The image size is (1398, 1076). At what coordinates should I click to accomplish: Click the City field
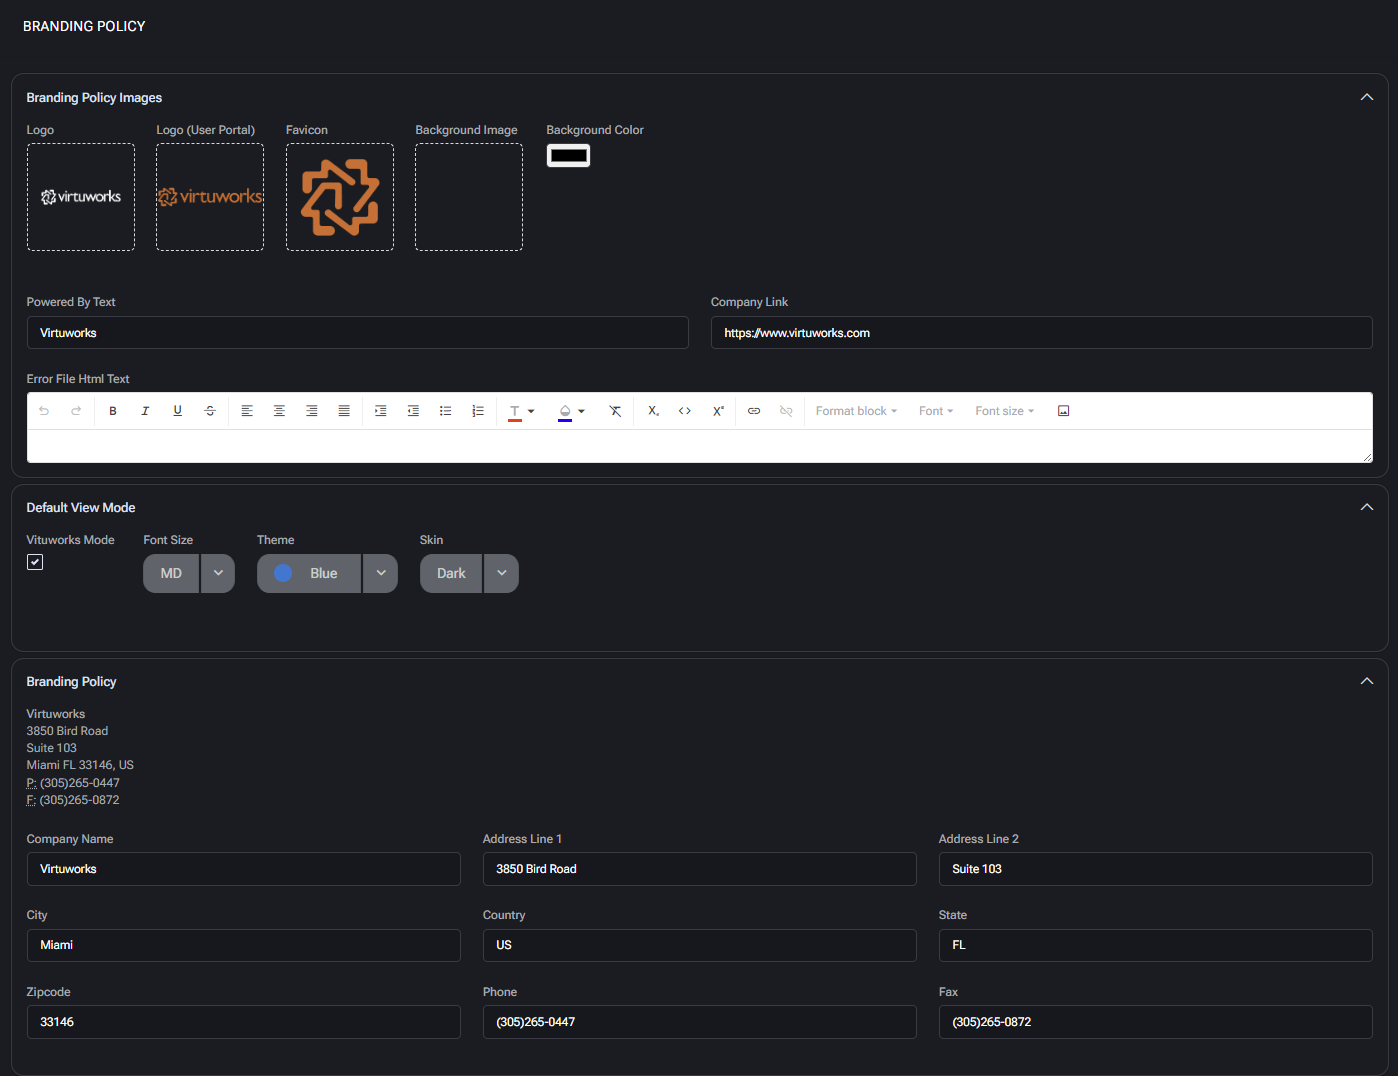(x=243, y=945)
